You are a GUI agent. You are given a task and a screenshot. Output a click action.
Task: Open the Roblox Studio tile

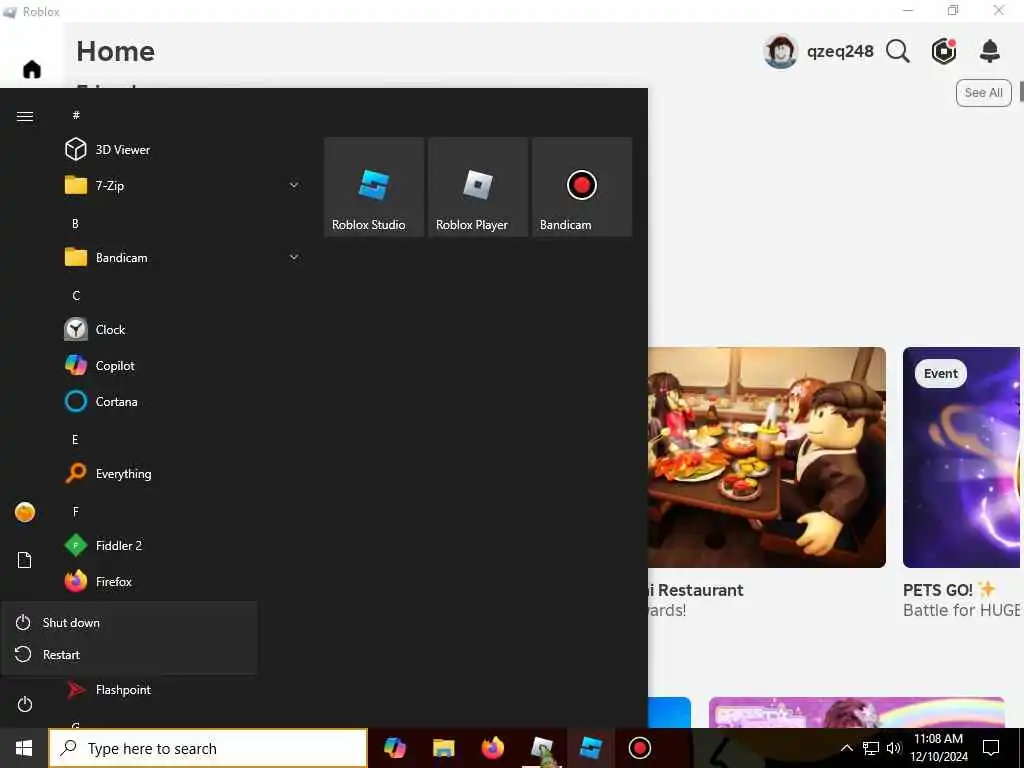click(x=374, y=186)
